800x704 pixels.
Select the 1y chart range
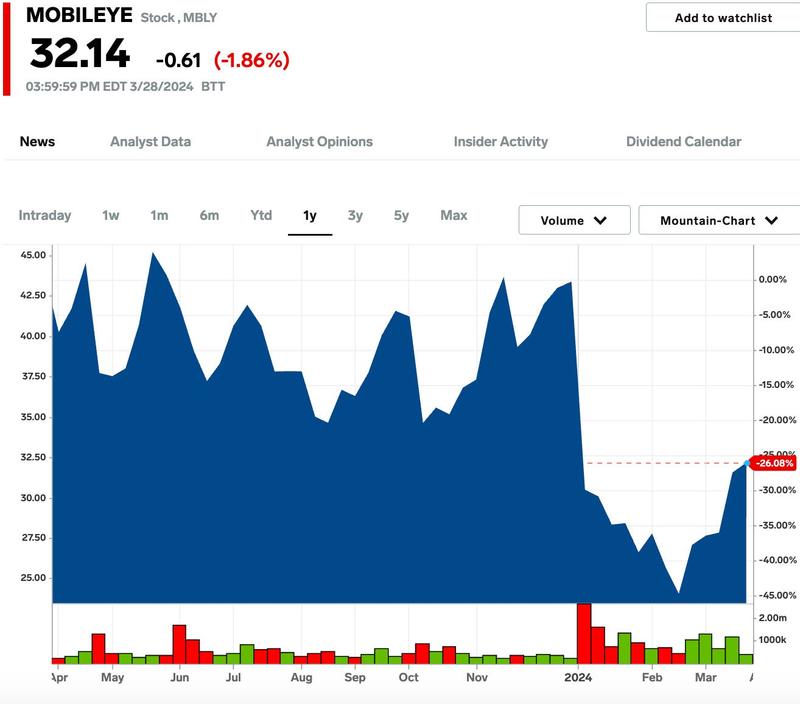click(310, 216)
